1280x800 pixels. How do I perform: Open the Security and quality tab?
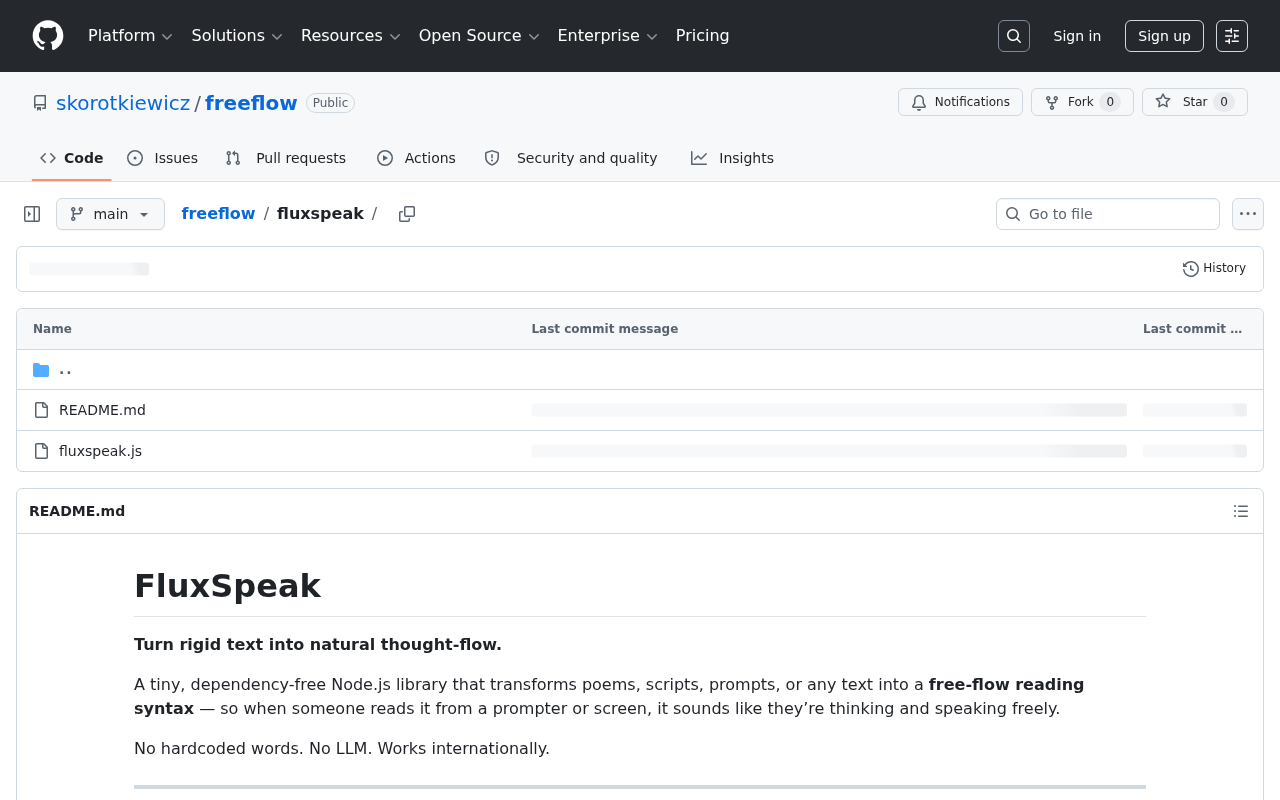(x=571, y=158)
